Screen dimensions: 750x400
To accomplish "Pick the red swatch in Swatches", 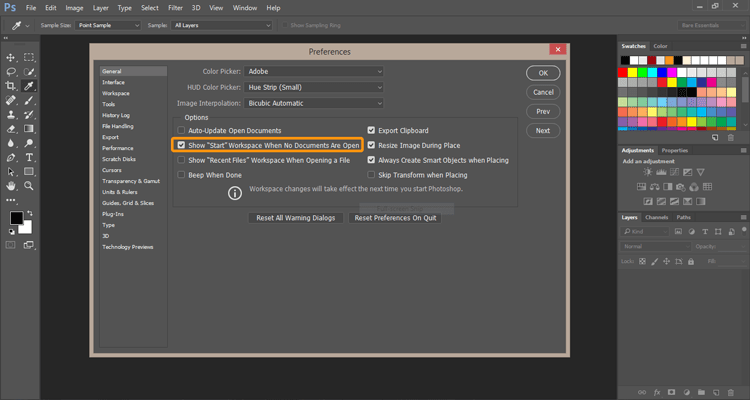I will coord(622,73).
